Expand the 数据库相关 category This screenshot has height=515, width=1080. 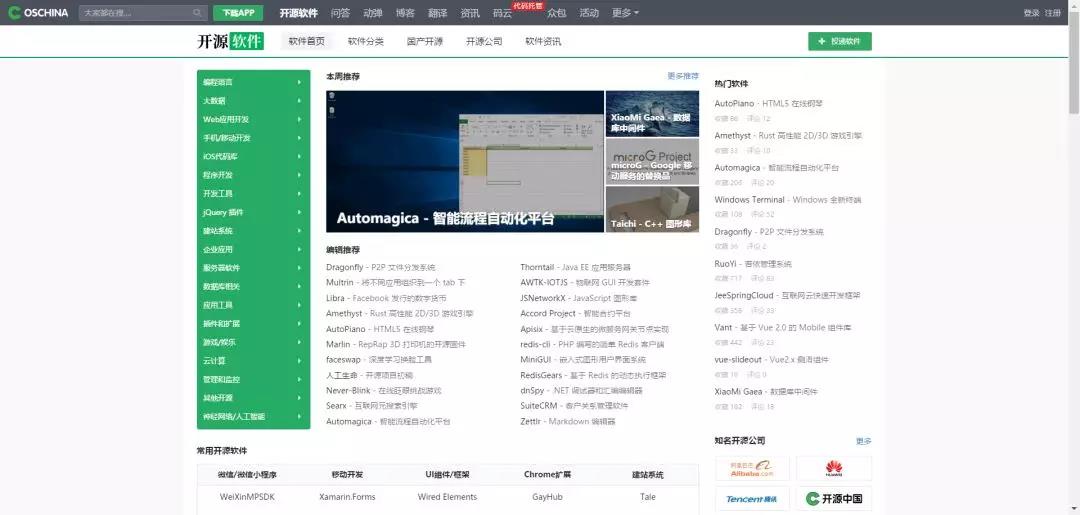click(x=253, y=286)
